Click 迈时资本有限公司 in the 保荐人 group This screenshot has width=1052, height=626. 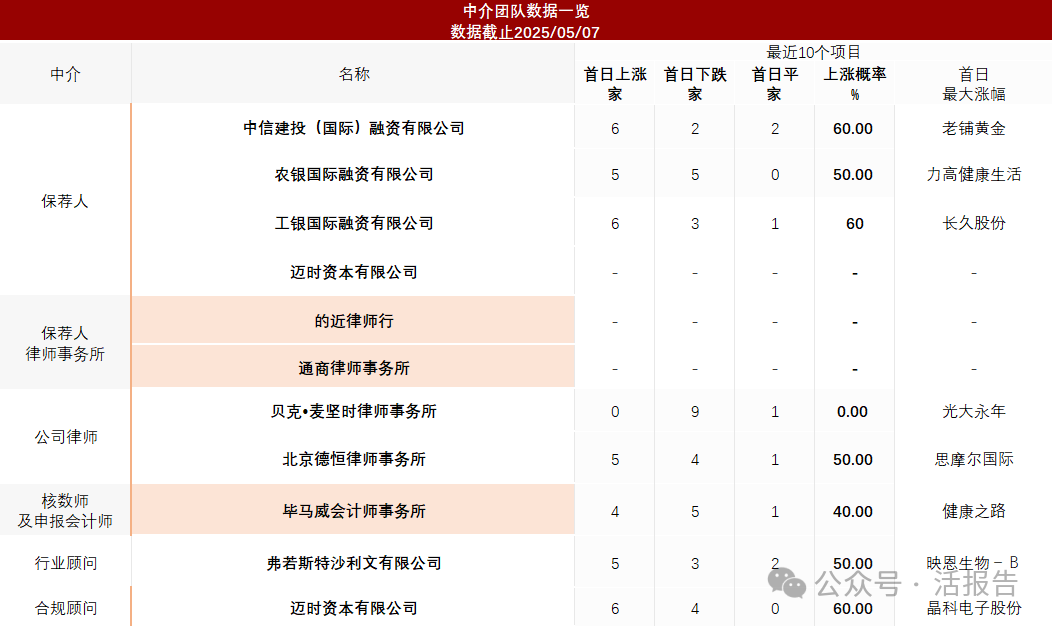click(x=354, y=272)
